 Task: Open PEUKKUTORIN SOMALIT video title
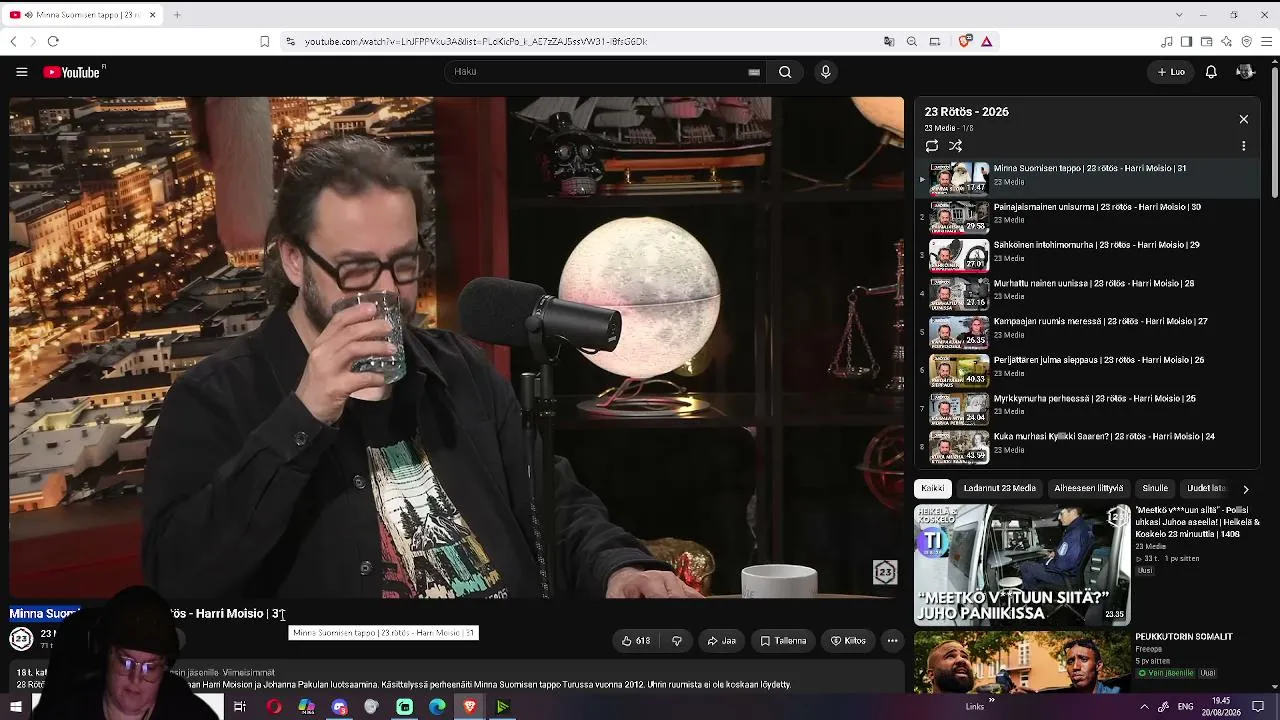click(x=1184, y=637)
